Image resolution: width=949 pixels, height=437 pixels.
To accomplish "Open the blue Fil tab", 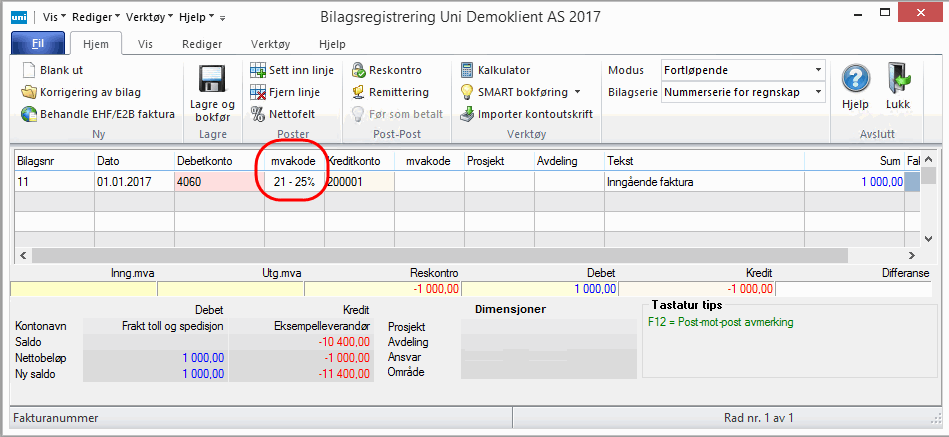I will [x=36, y=44].
